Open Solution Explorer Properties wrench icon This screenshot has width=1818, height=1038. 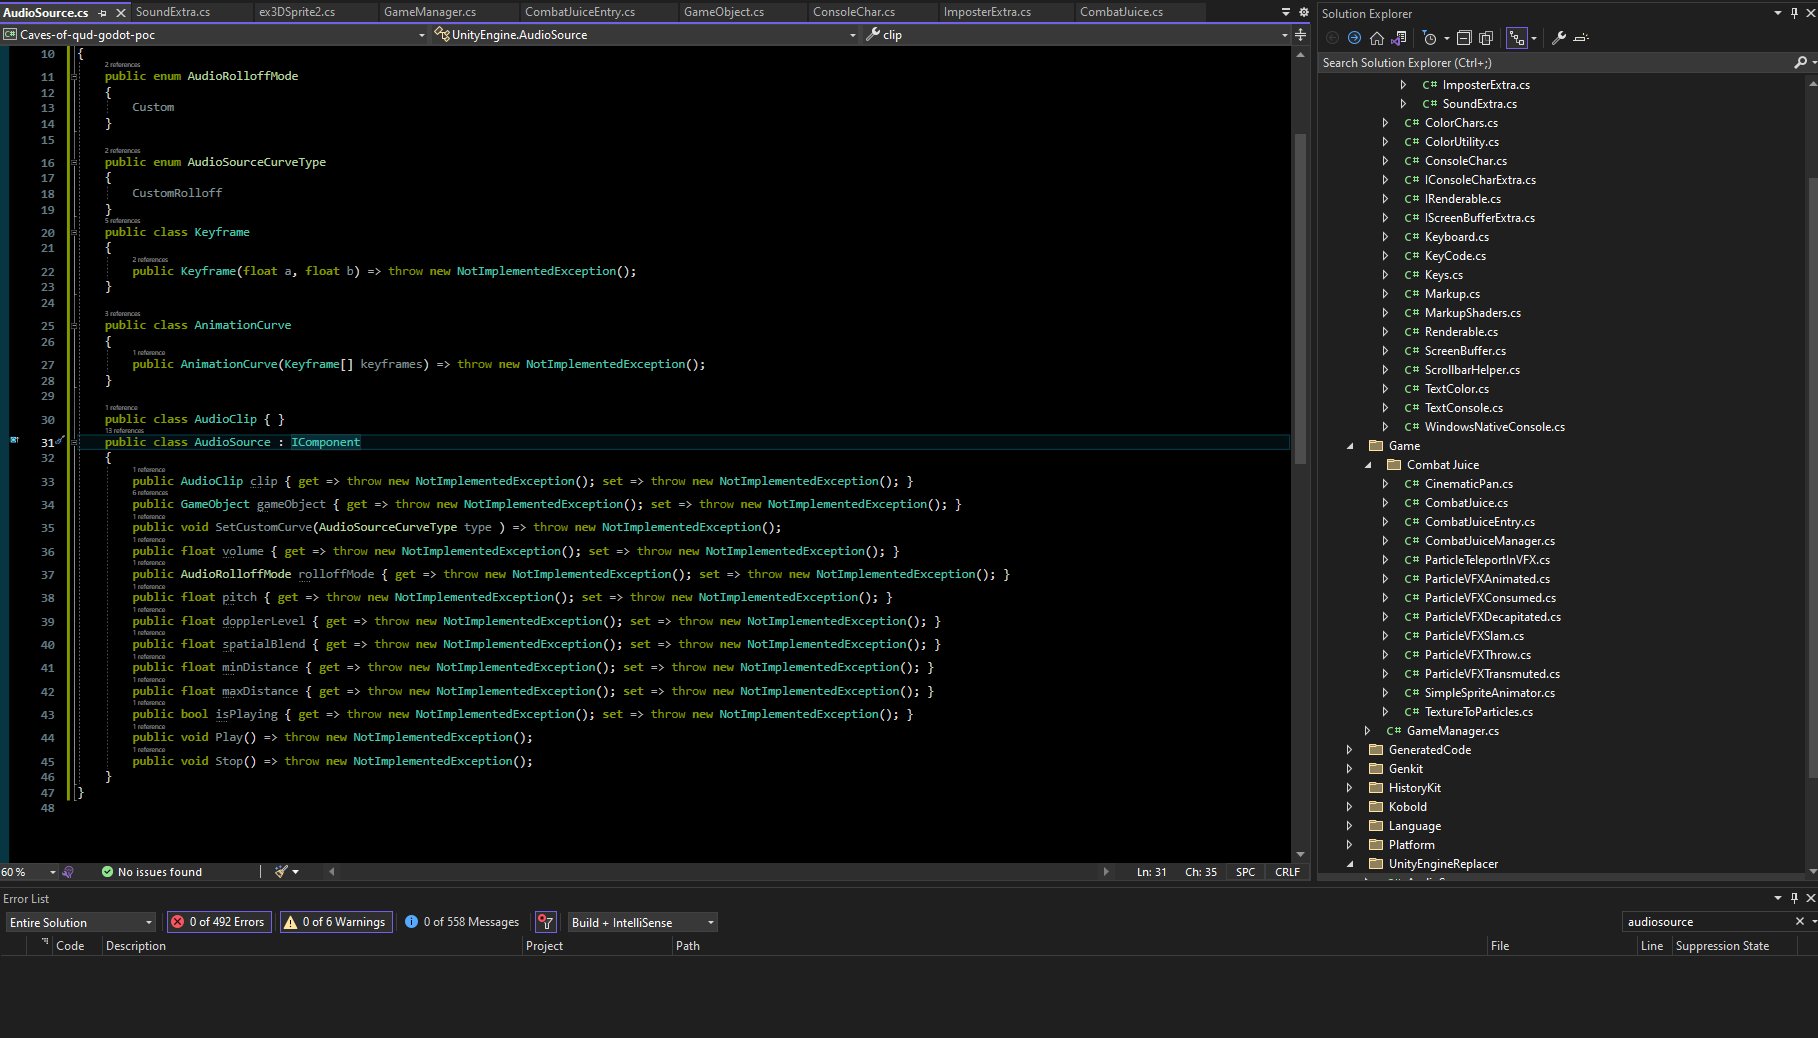[1558, 38]
